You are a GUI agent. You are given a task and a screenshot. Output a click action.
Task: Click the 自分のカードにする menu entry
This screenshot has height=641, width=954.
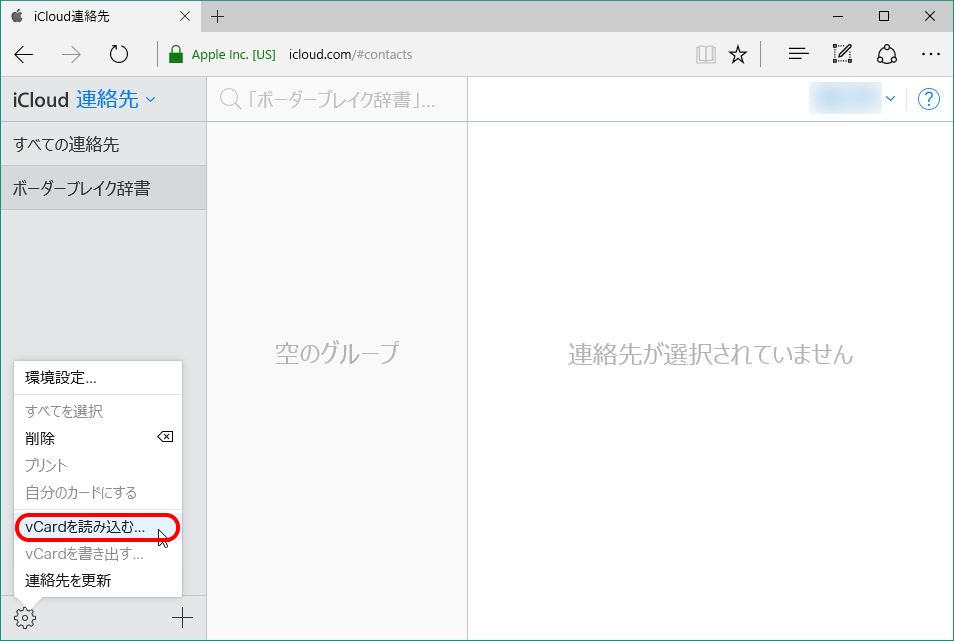pos(97,493)
